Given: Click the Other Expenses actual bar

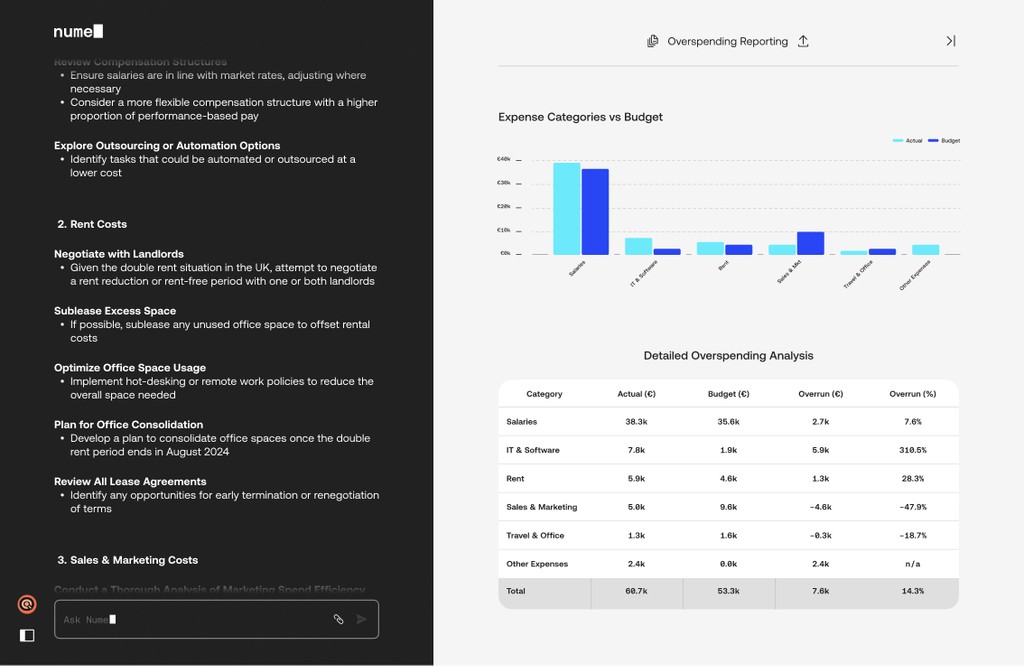Looking at the screenshot, I should (925, 249).
